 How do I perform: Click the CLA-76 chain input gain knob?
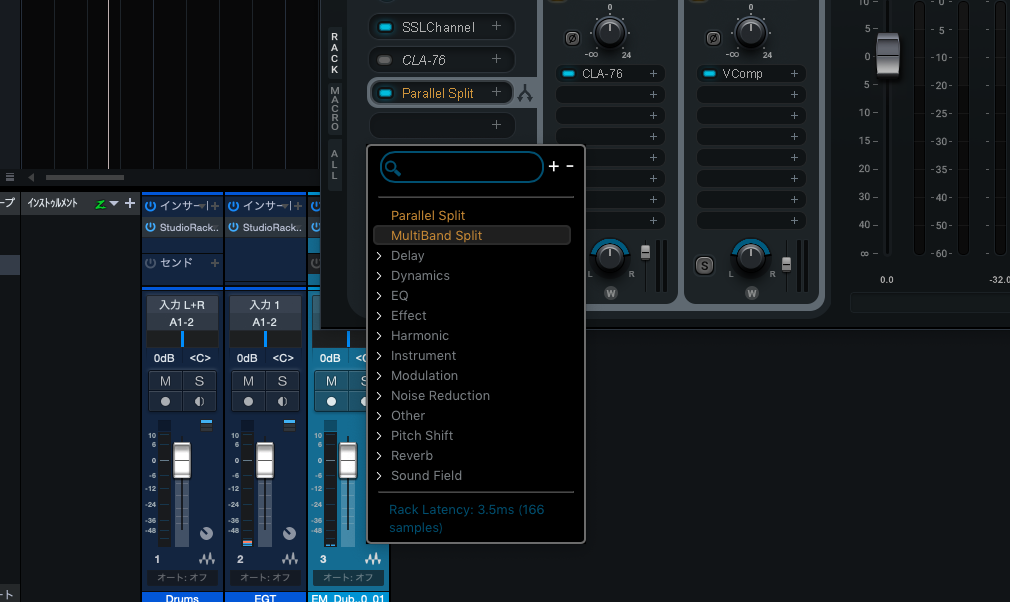pyautogui.click(x=609, y=32)
